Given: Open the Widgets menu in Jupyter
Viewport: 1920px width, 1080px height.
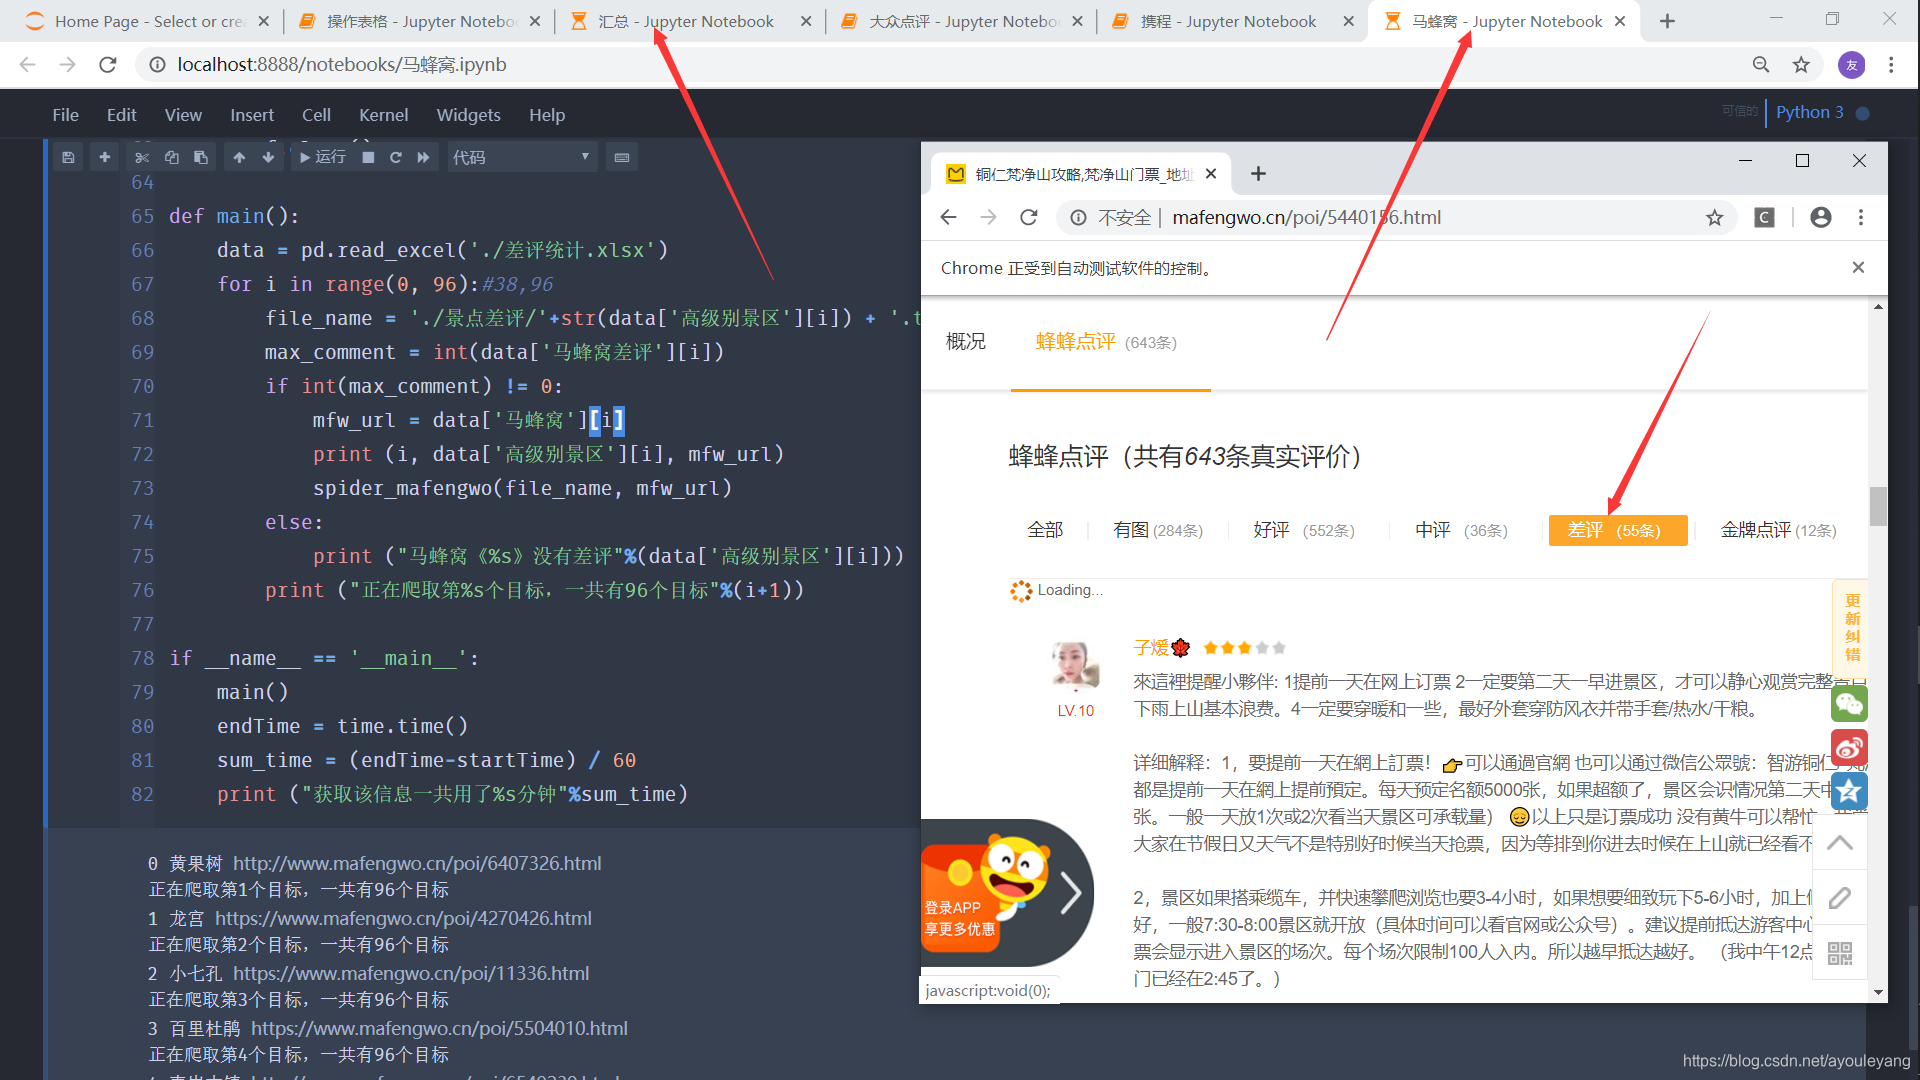Looking at the screenshot, I should point(468,115).
